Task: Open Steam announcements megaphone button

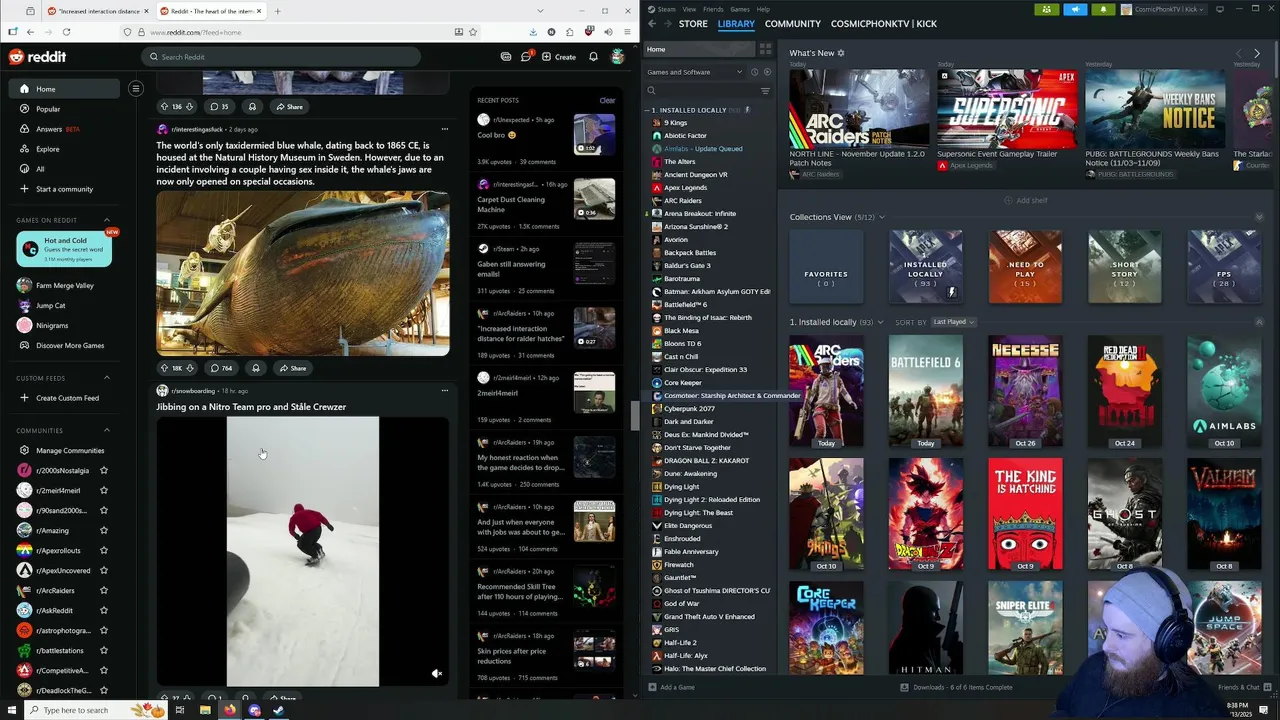Action: coord(1075,9)
